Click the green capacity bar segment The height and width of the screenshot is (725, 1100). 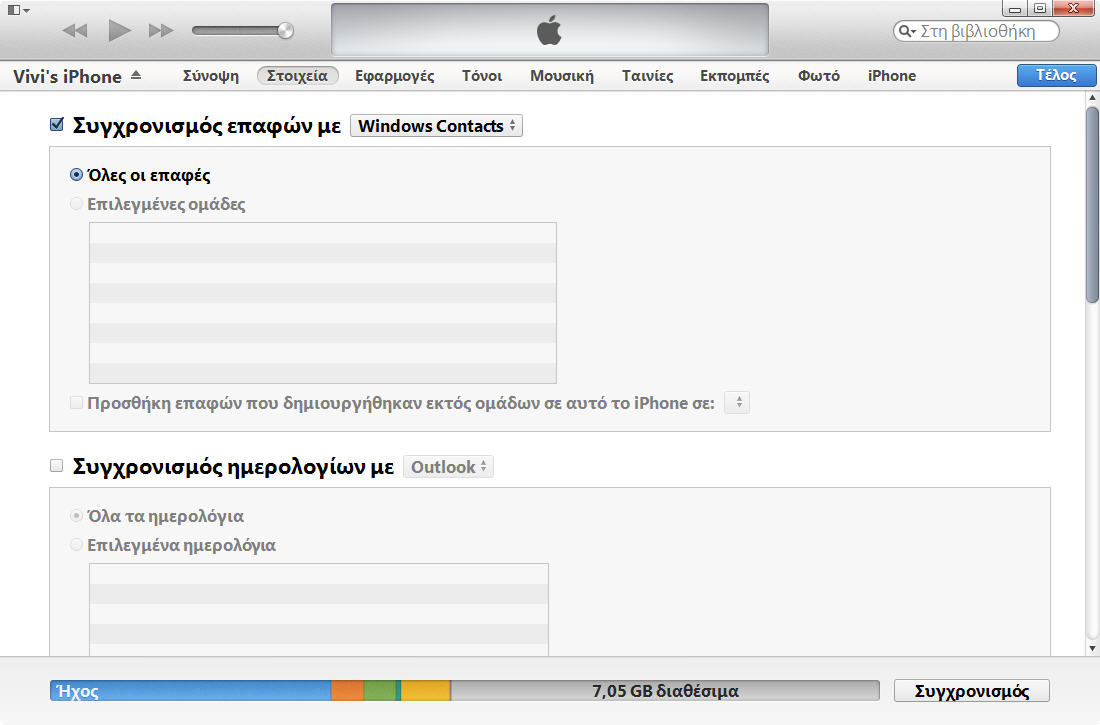(380, 691)
